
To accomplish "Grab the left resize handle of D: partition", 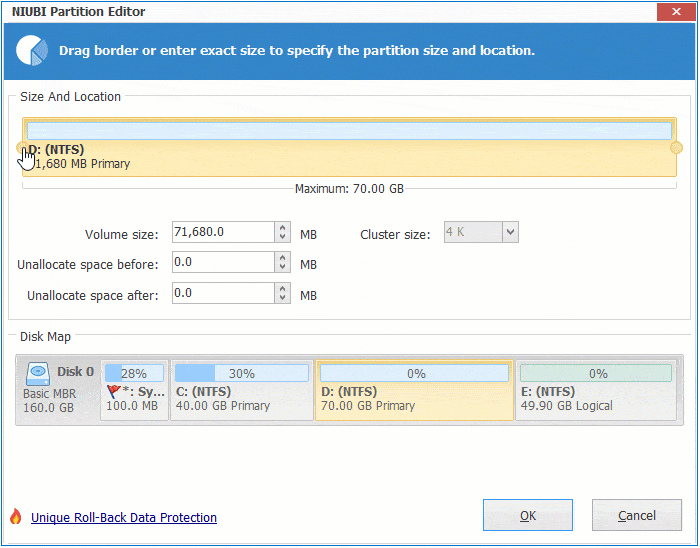I will pyautogui.click(x=23, y=148).
